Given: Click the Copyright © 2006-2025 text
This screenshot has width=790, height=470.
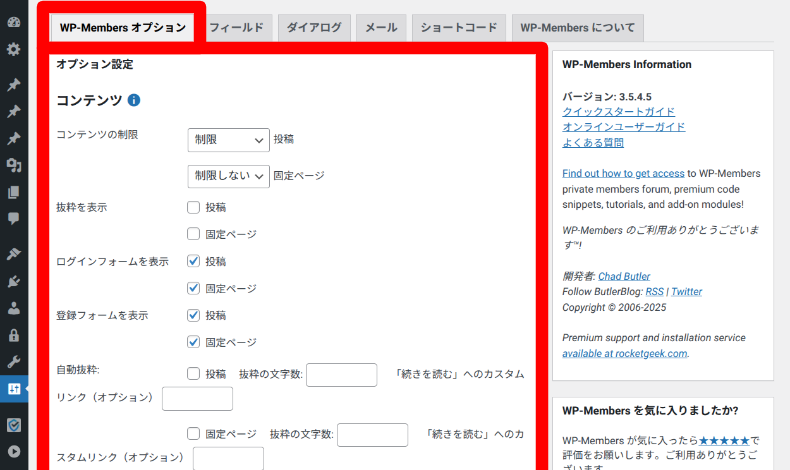Looking at the screenshot, I should 614,307.
